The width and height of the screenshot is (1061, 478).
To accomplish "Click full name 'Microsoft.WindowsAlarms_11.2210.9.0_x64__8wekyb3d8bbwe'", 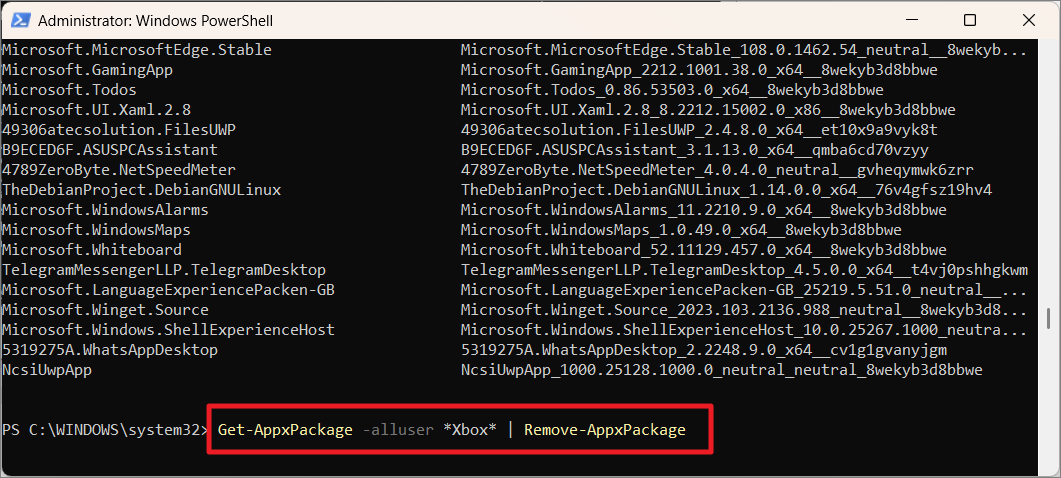I will [704, 210].
